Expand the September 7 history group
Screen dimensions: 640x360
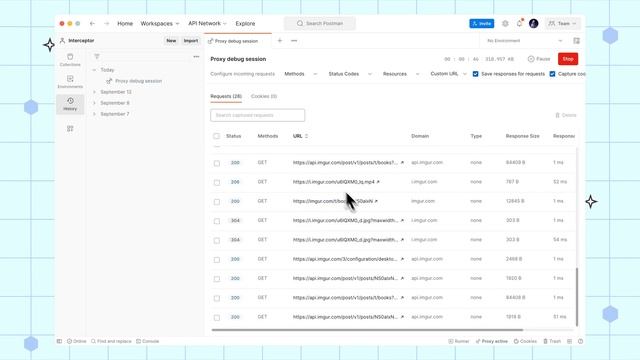point(94,114)
